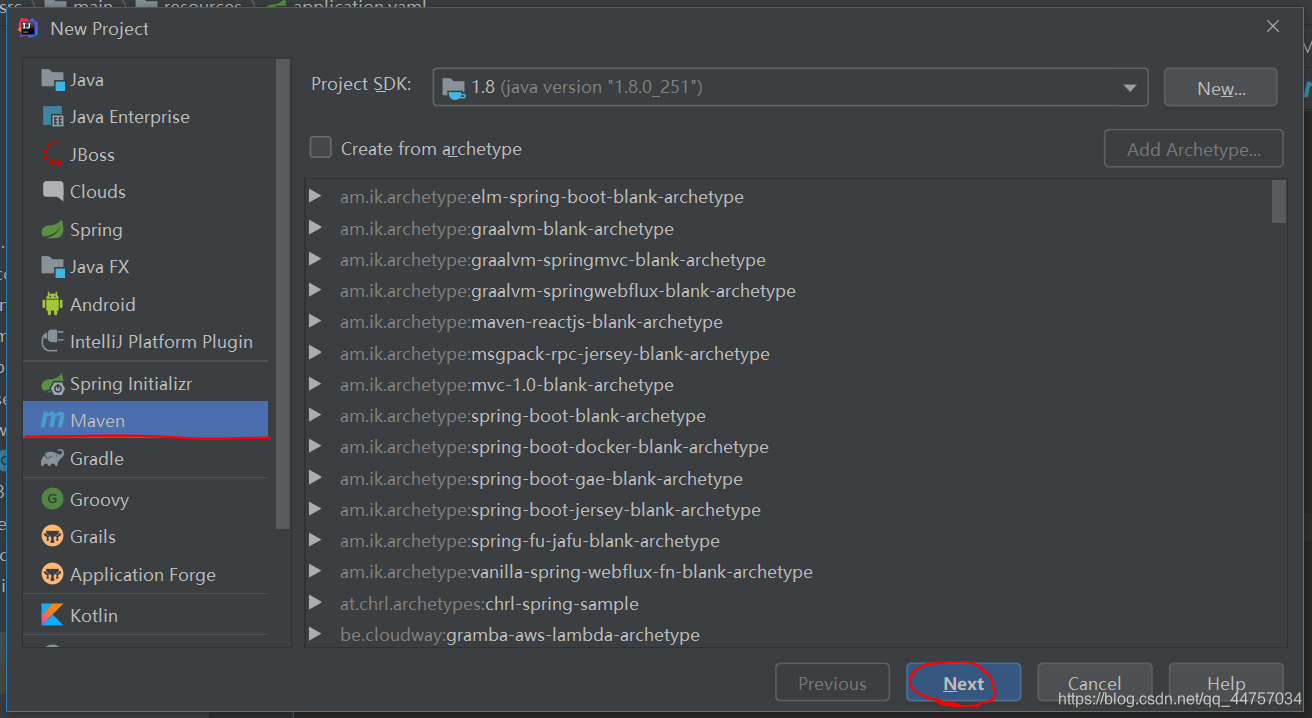The height and width of the screenshot is (718, 1312).
Task: Expand vanilla-spring-webflux-fn-blank-archetype entry
Action: tap(316, 572)
